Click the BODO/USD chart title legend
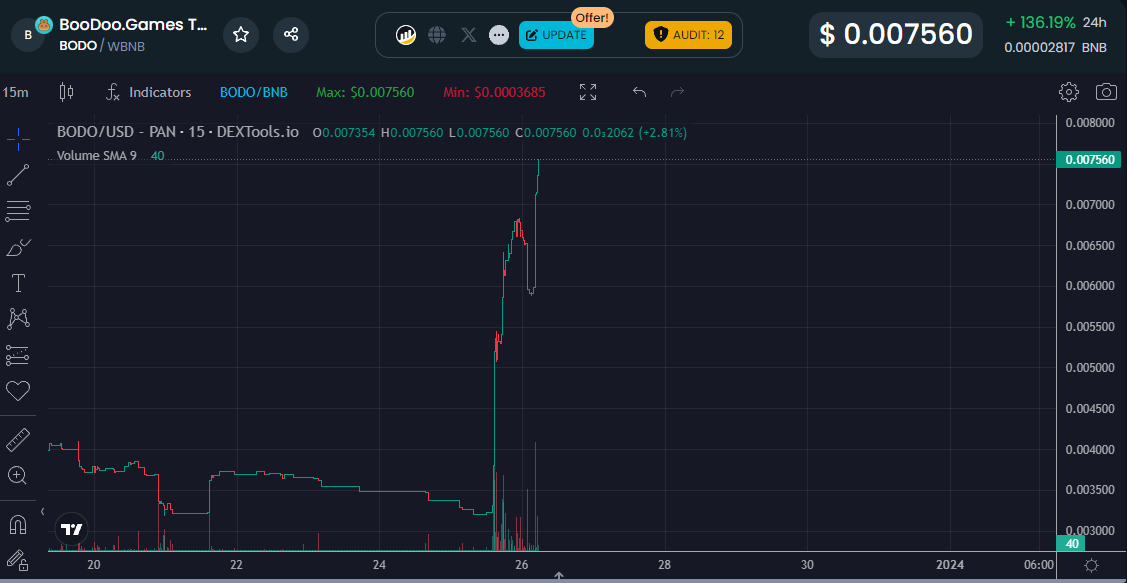The width and height of the screenshot is (1127, 583). tap(178, 132)
